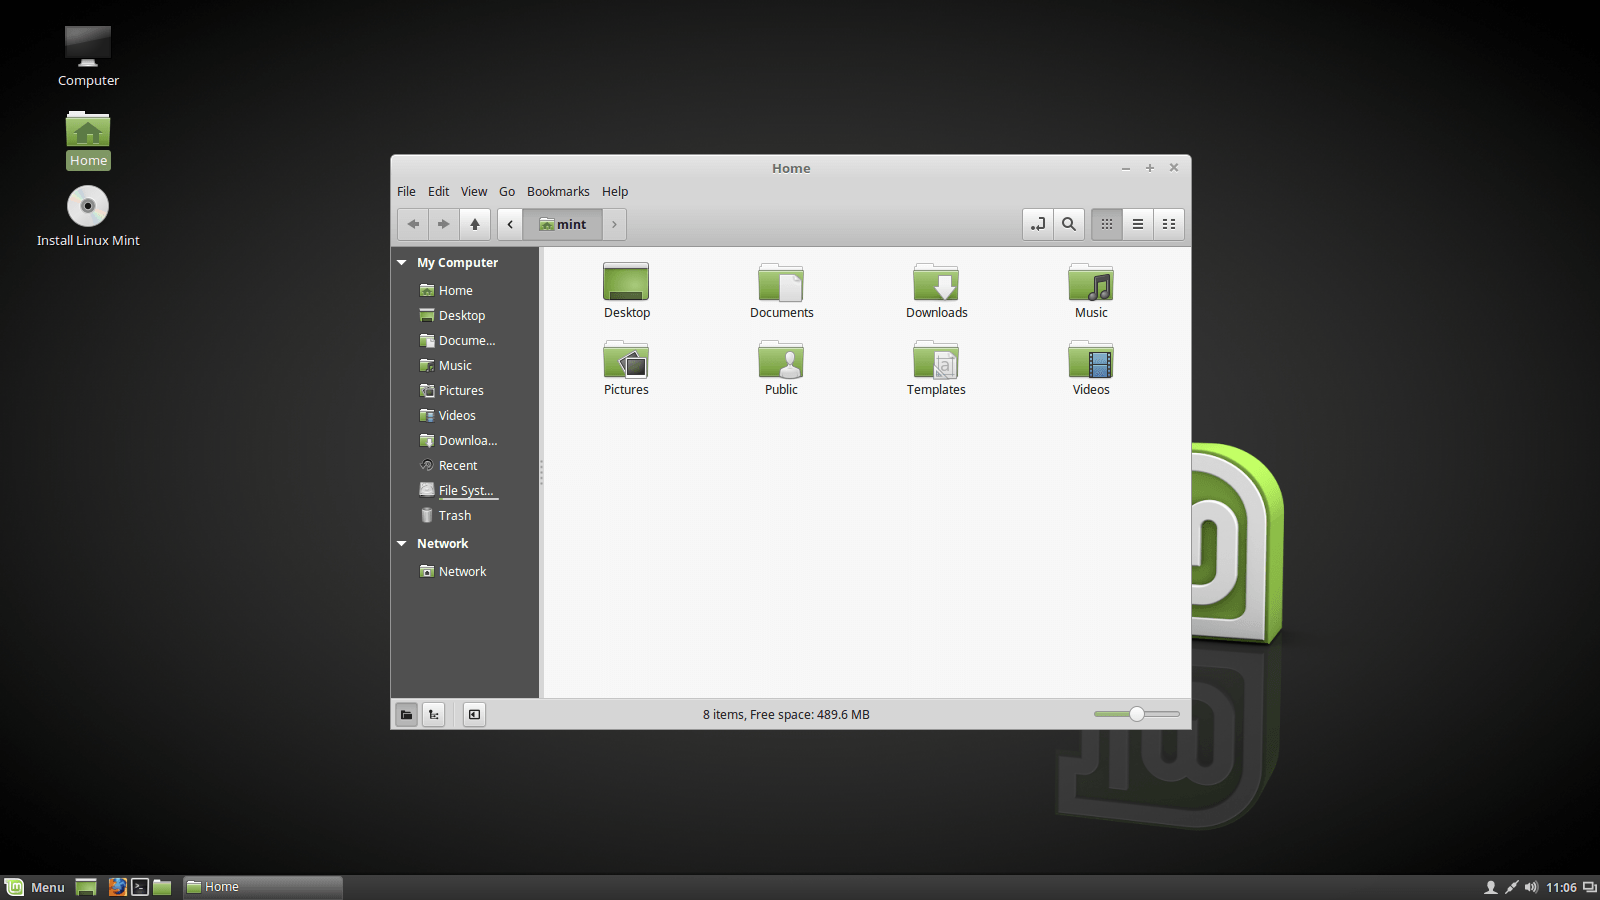
Task: Click the status bar item count text
Action: click(x=786, y=715)
